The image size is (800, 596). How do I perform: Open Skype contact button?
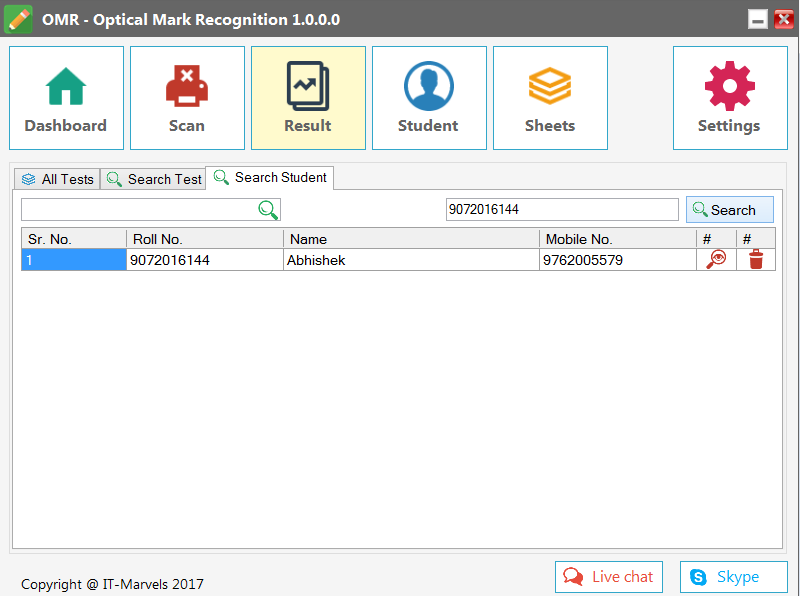coord(734,577)
